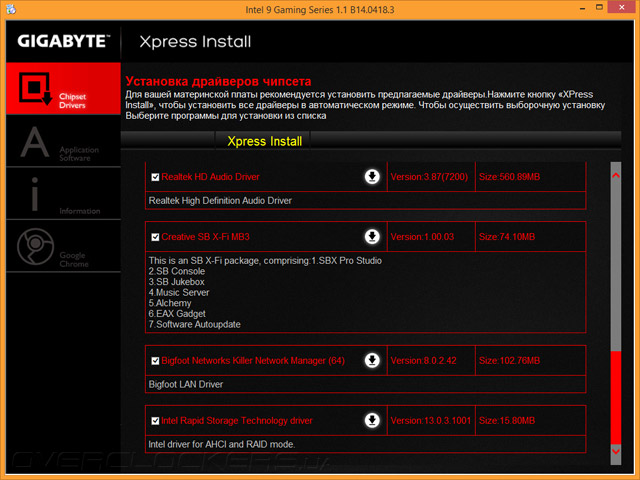The image size is (640, 480).
Task: Click the 6.EAX Gadget line
Action: (x=177, y=313)
